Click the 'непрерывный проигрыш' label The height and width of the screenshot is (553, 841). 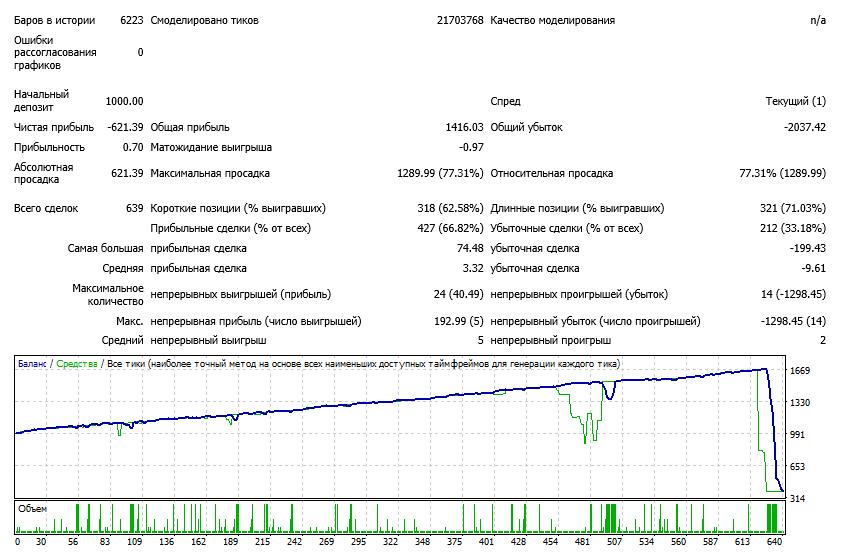point(551,341)
